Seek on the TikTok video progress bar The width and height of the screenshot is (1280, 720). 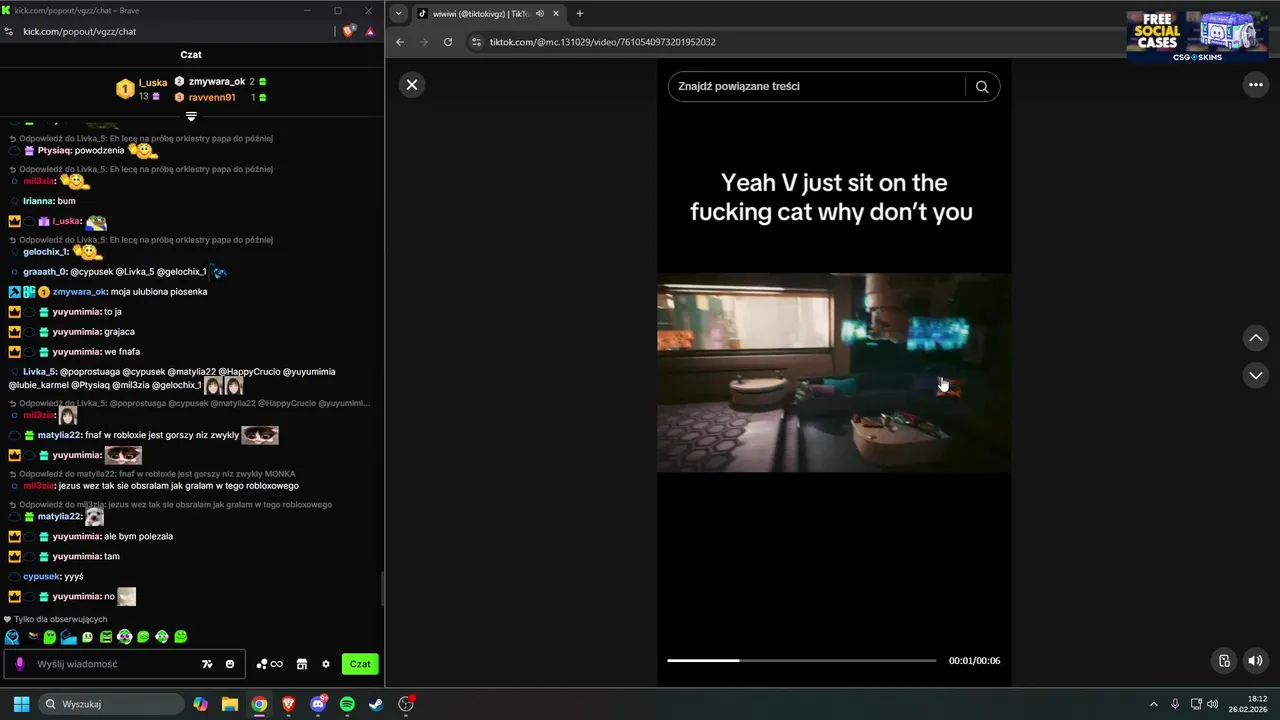point(802,660)
